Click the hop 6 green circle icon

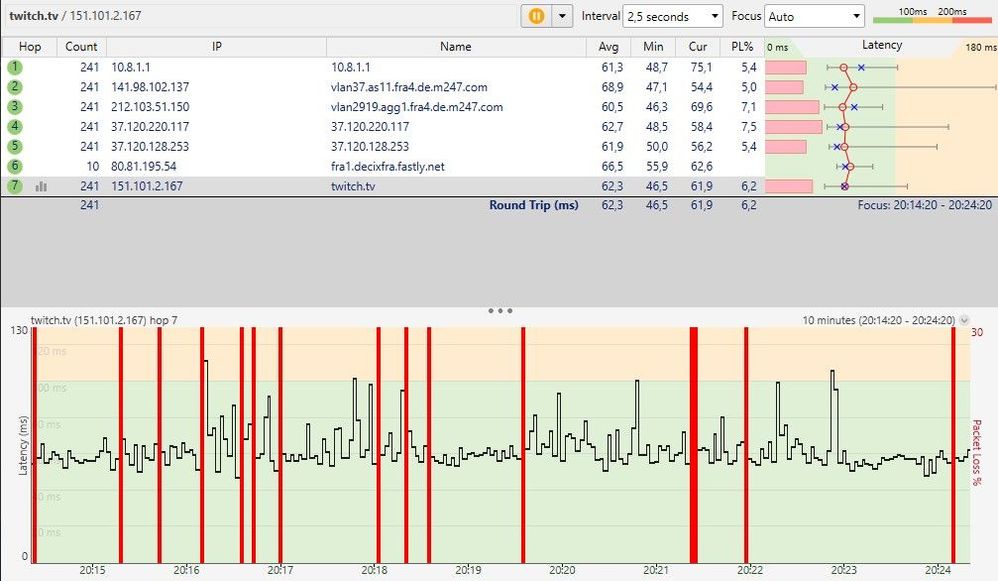point(14,166)
